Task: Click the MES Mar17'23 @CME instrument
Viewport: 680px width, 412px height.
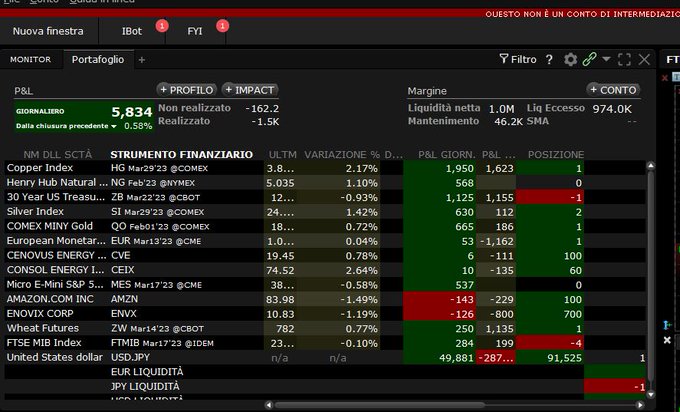Action: coord(157,285)
